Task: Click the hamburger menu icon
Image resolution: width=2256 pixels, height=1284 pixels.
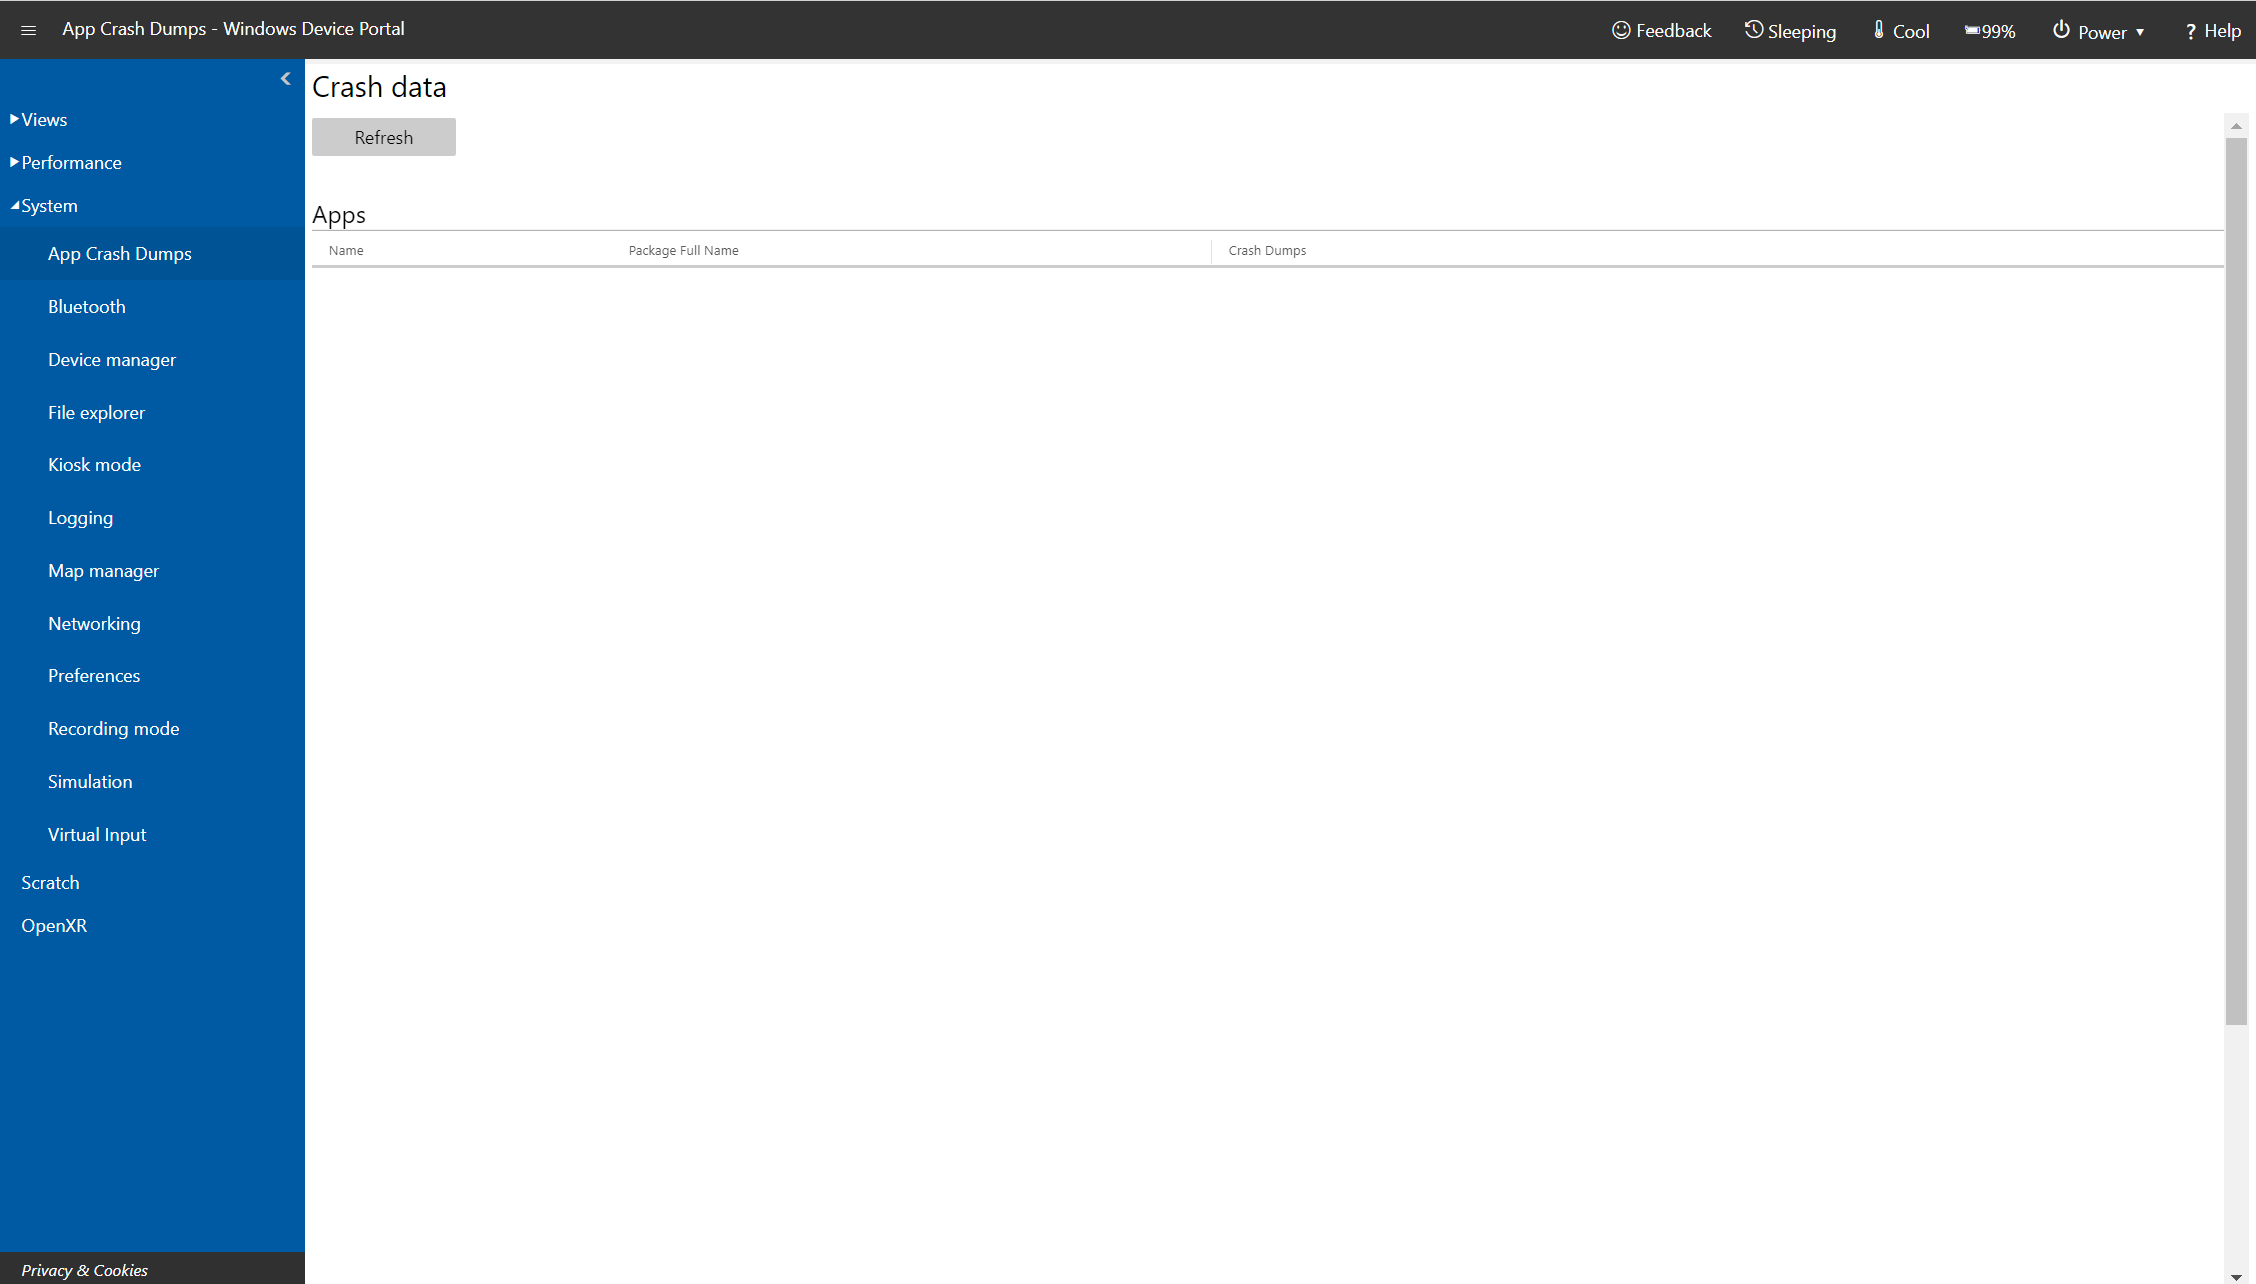Action: point(29,28)
